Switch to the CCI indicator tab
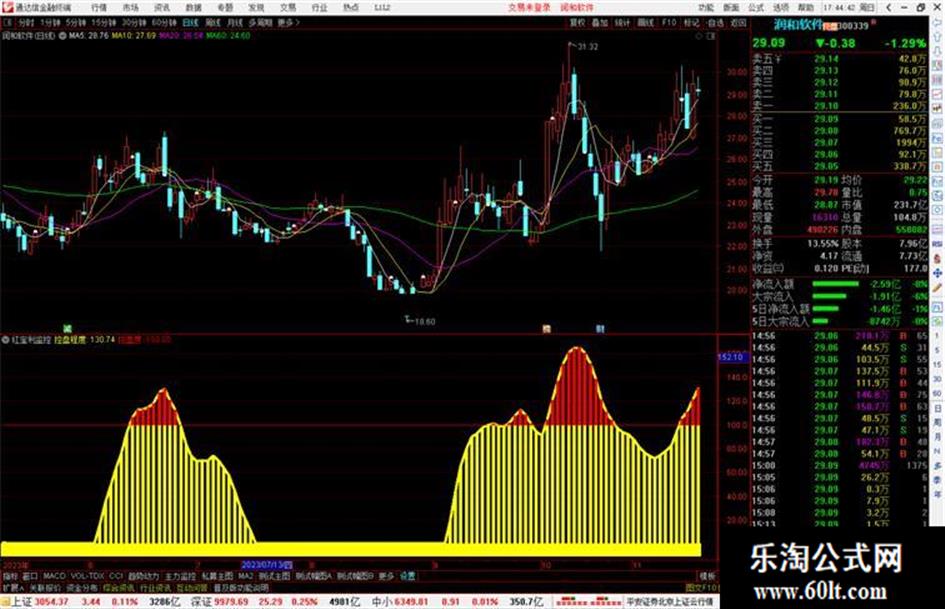 tap(116, 576)
